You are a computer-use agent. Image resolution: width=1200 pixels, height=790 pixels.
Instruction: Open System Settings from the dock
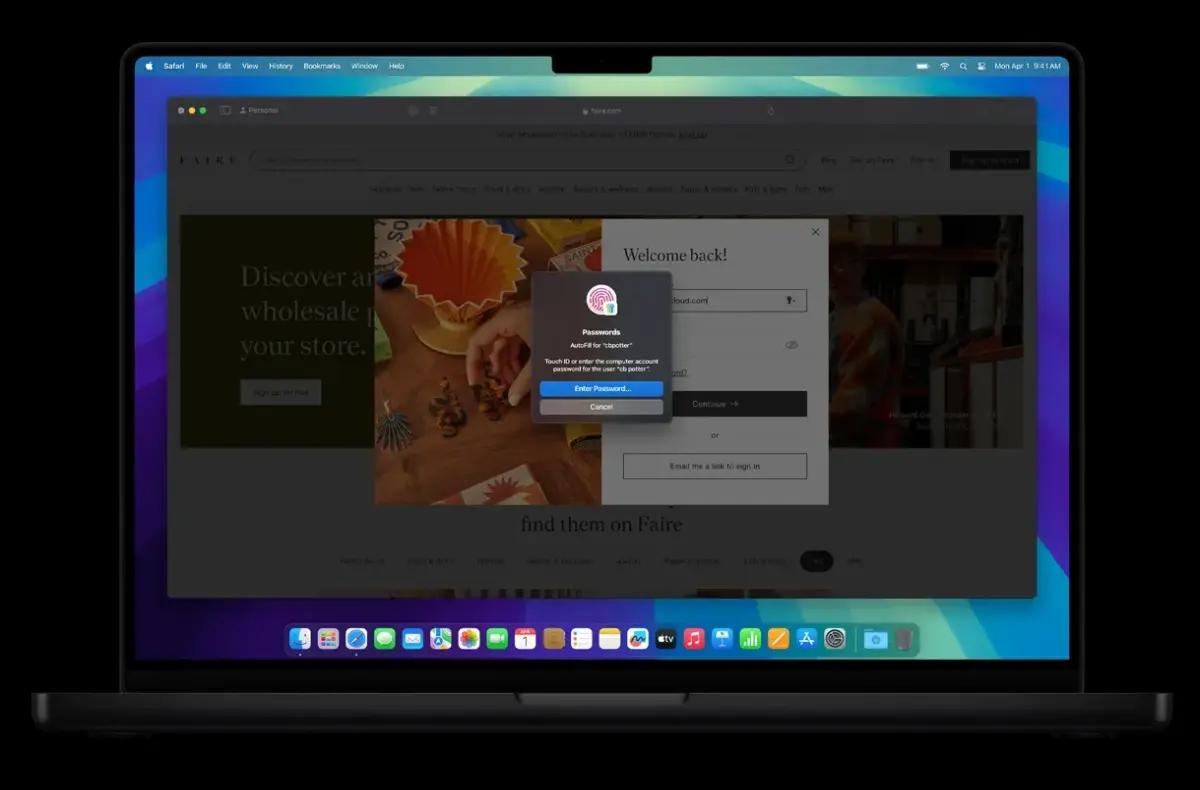click(835, 639)
